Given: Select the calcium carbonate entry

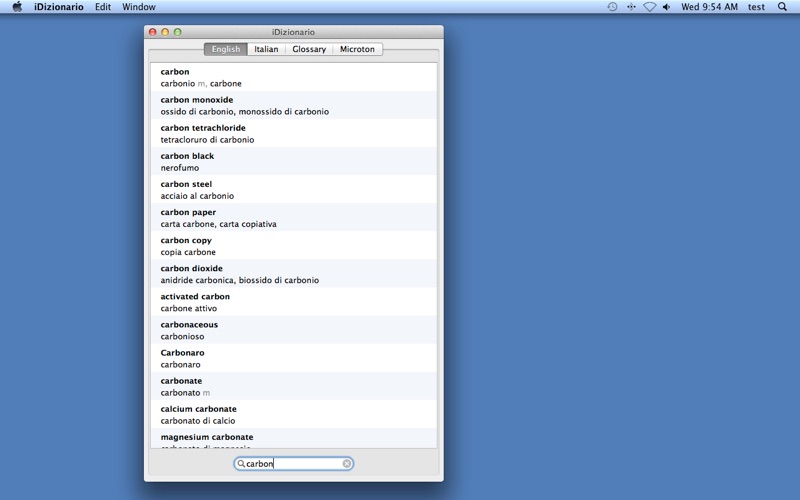Looking at the screenshot, I should 294,414.
